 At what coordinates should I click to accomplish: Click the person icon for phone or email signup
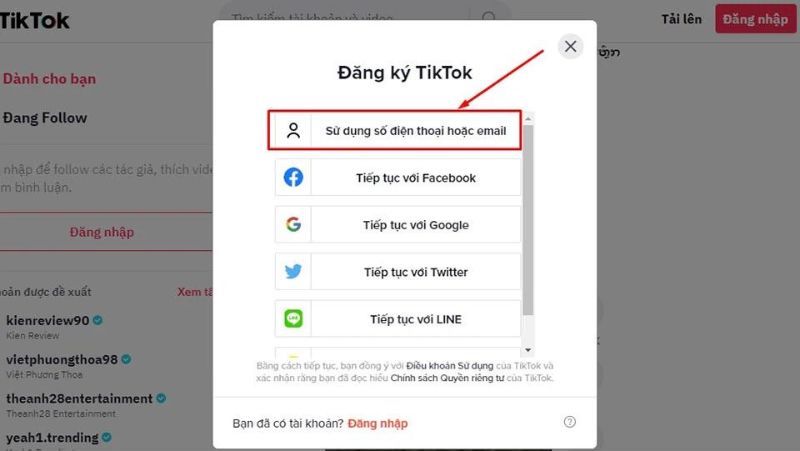point(293,131)
